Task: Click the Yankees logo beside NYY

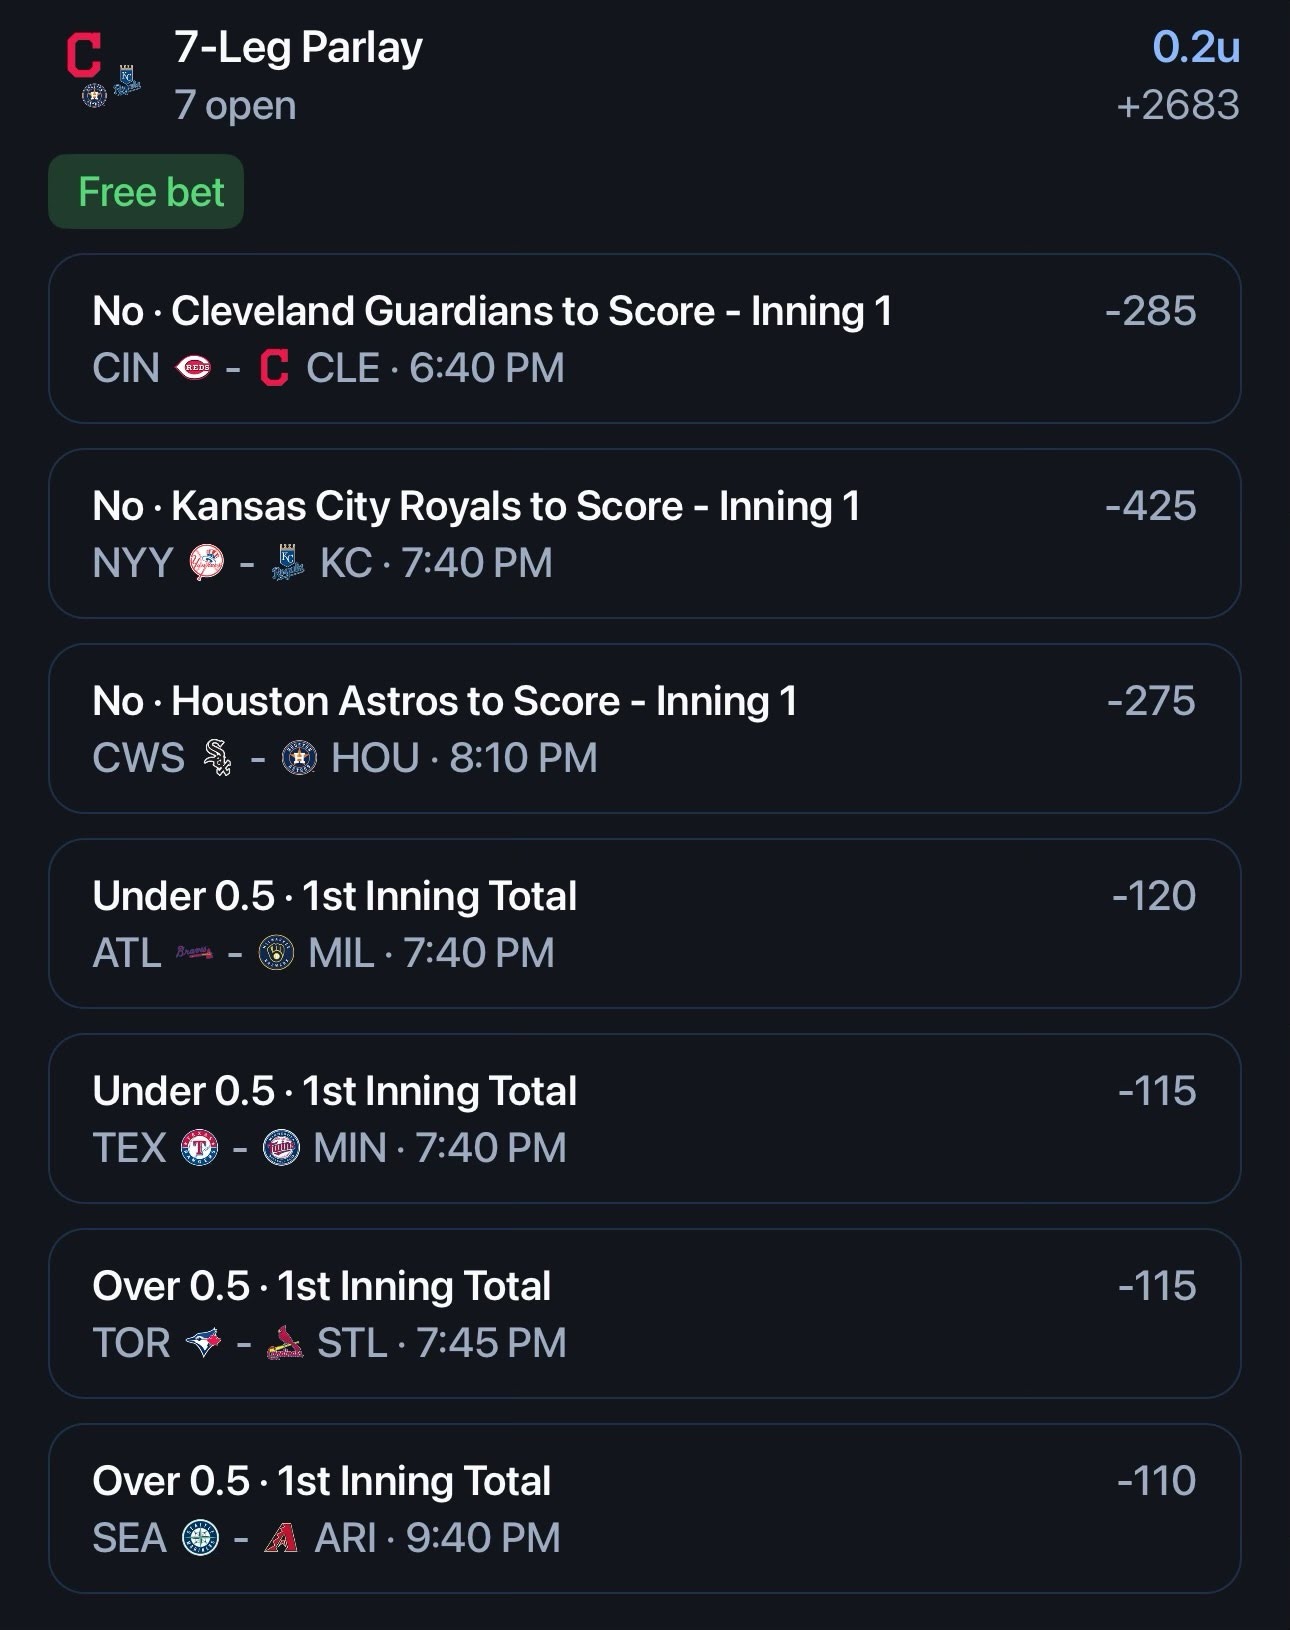Action: click(x=207, y=563)
